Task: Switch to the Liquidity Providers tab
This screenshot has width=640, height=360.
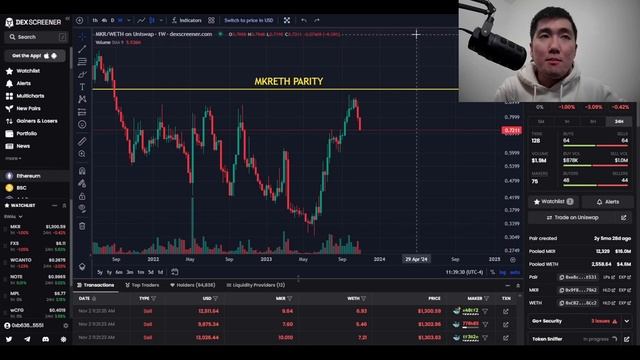Action: [256, 285]
